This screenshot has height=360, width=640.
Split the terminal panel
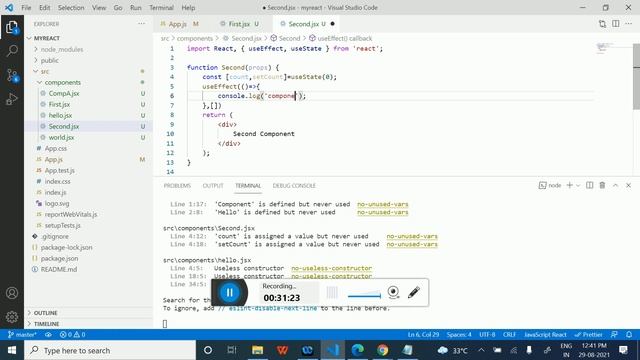pyautogui.click(x=589, y=185)
